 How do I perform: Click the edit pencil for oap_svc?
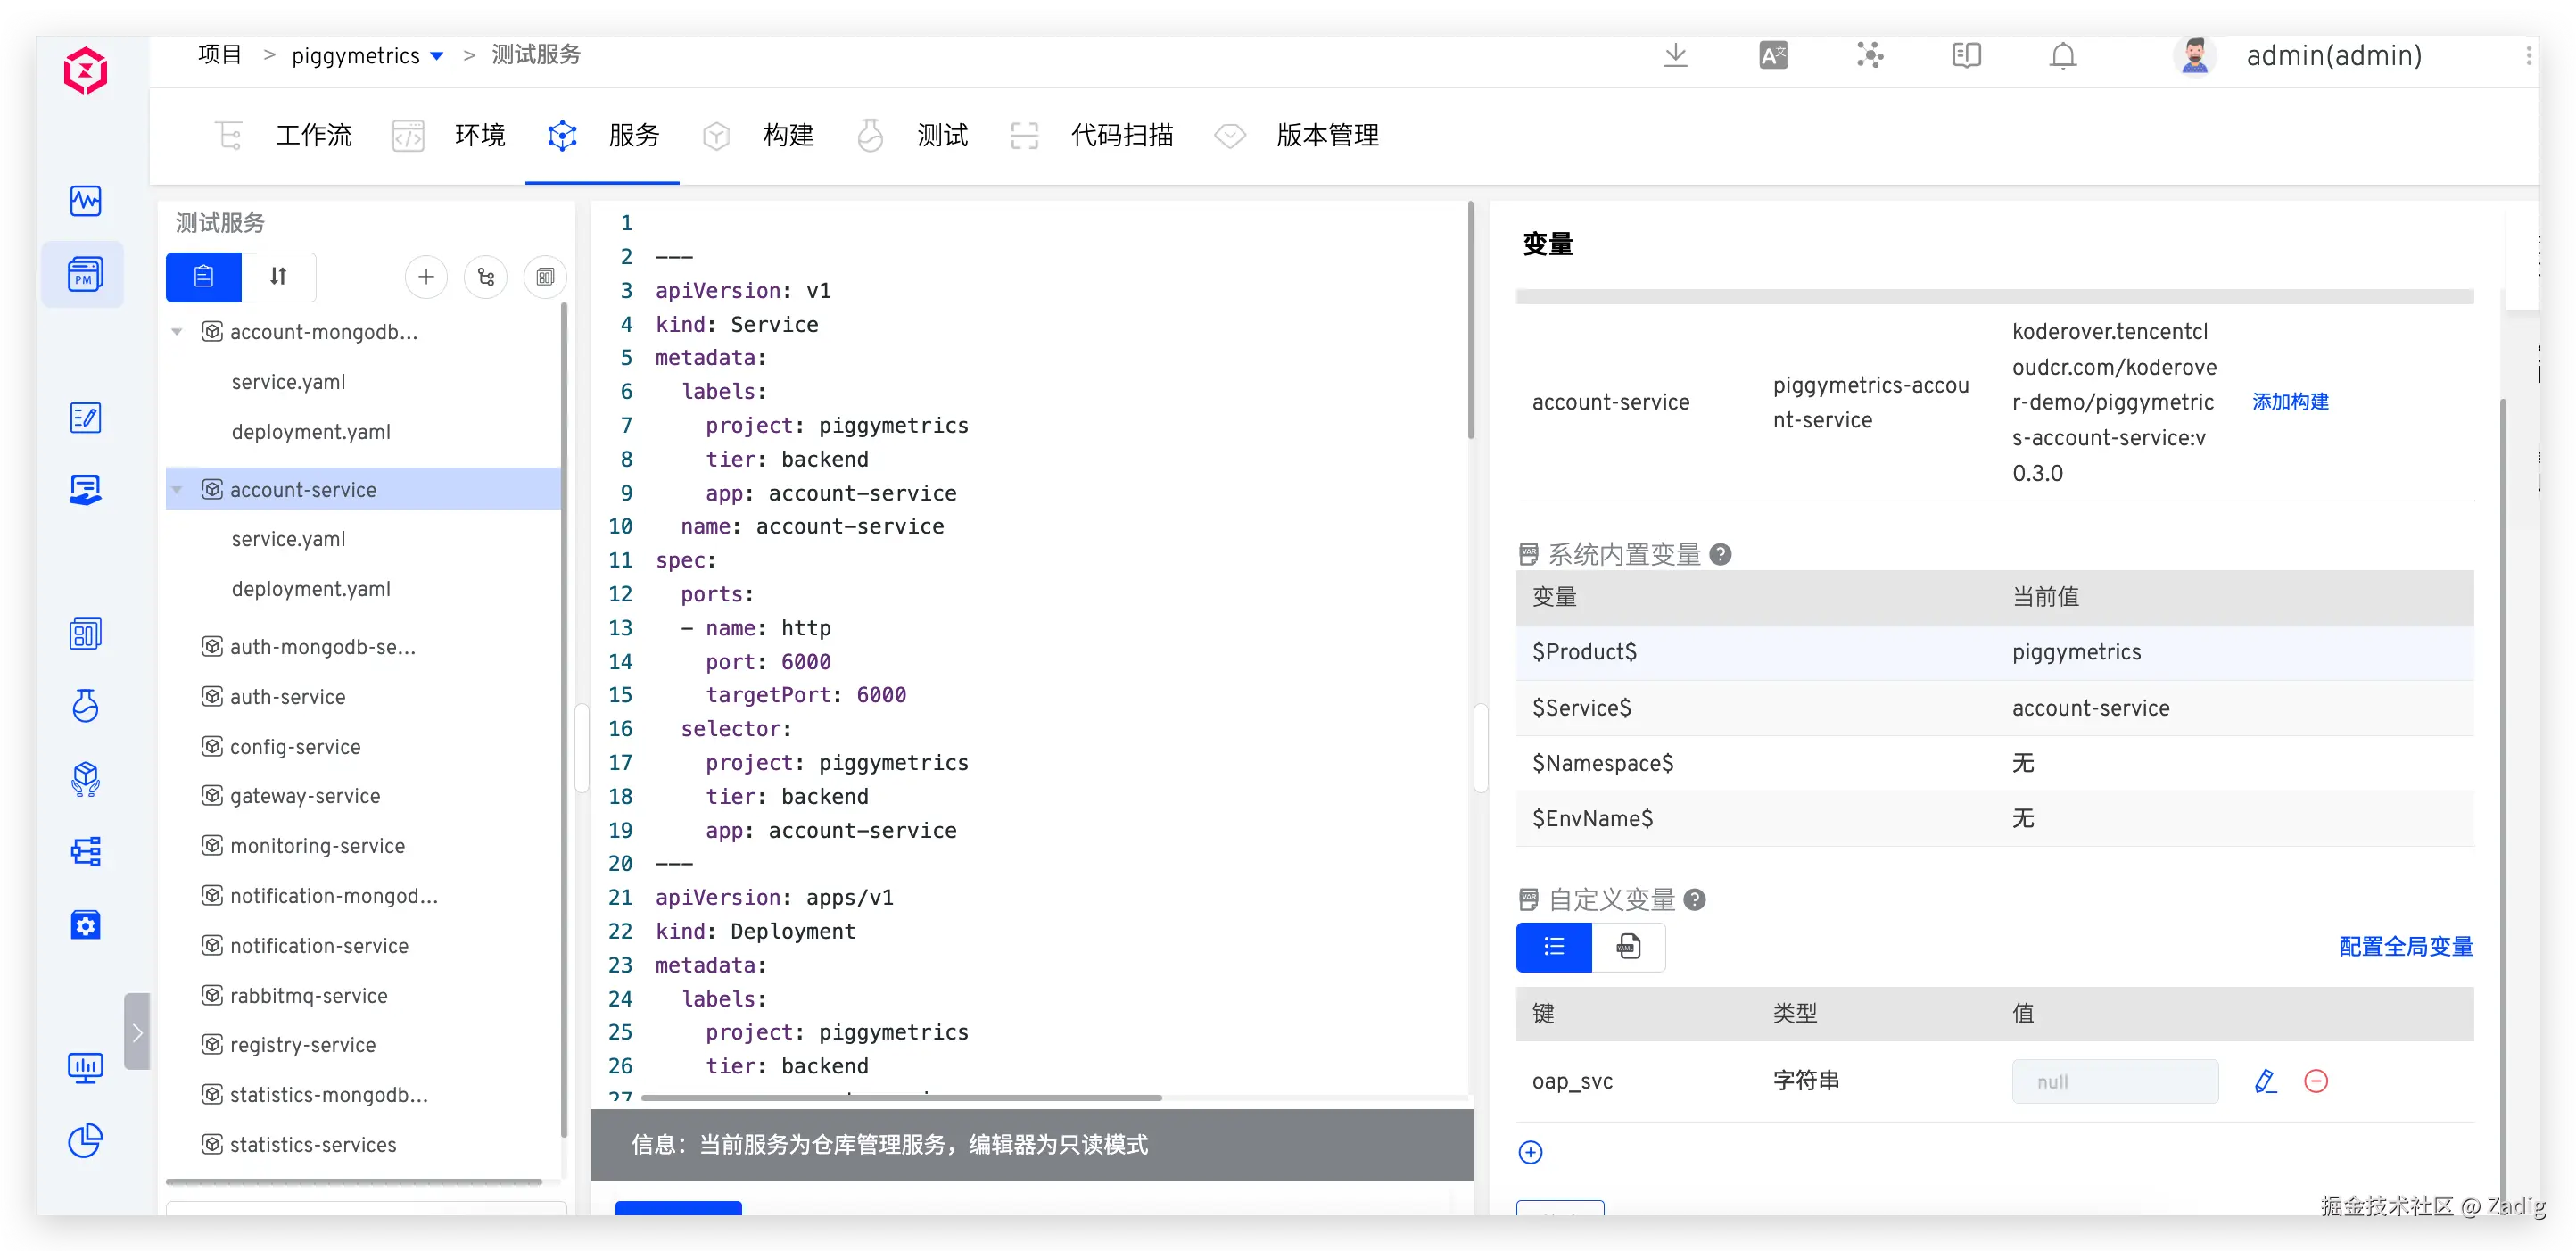click(x=2265, y=1081)
